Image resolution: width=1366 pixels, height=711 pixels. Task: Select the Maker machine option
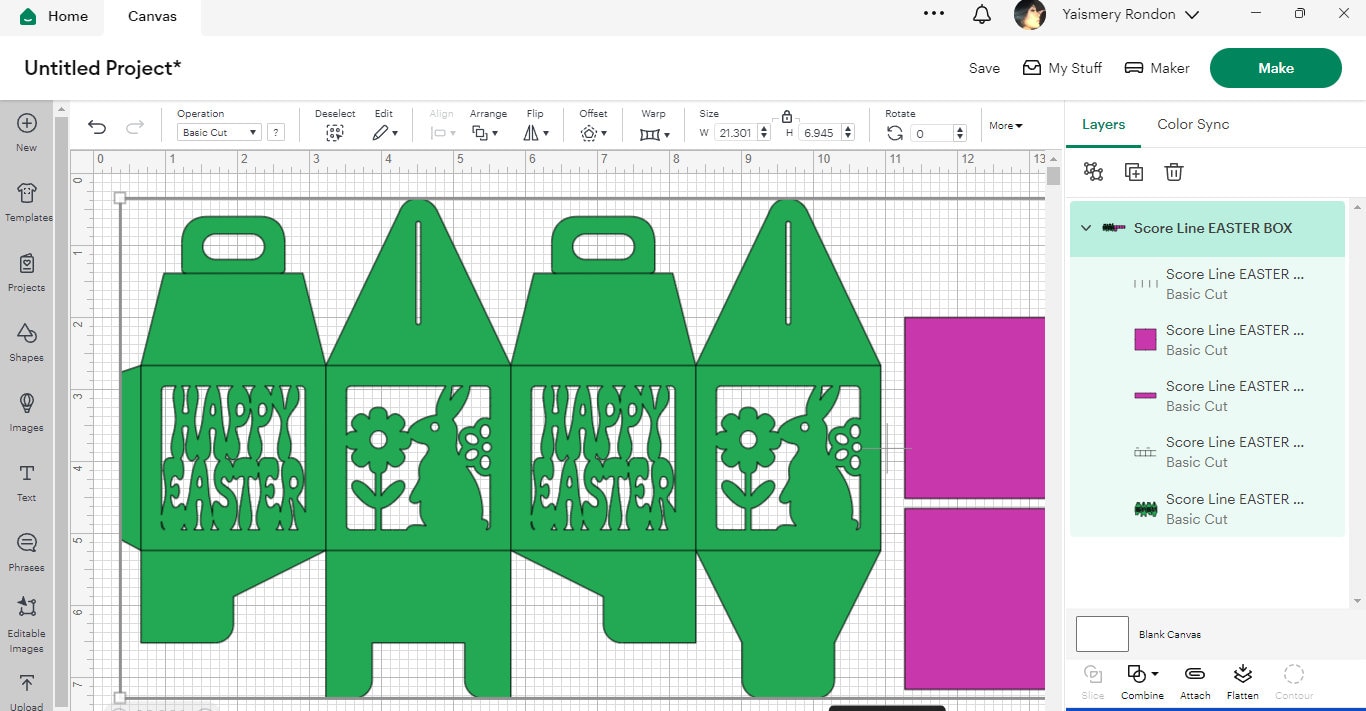pyautogui.click(x=1157, y=68)
